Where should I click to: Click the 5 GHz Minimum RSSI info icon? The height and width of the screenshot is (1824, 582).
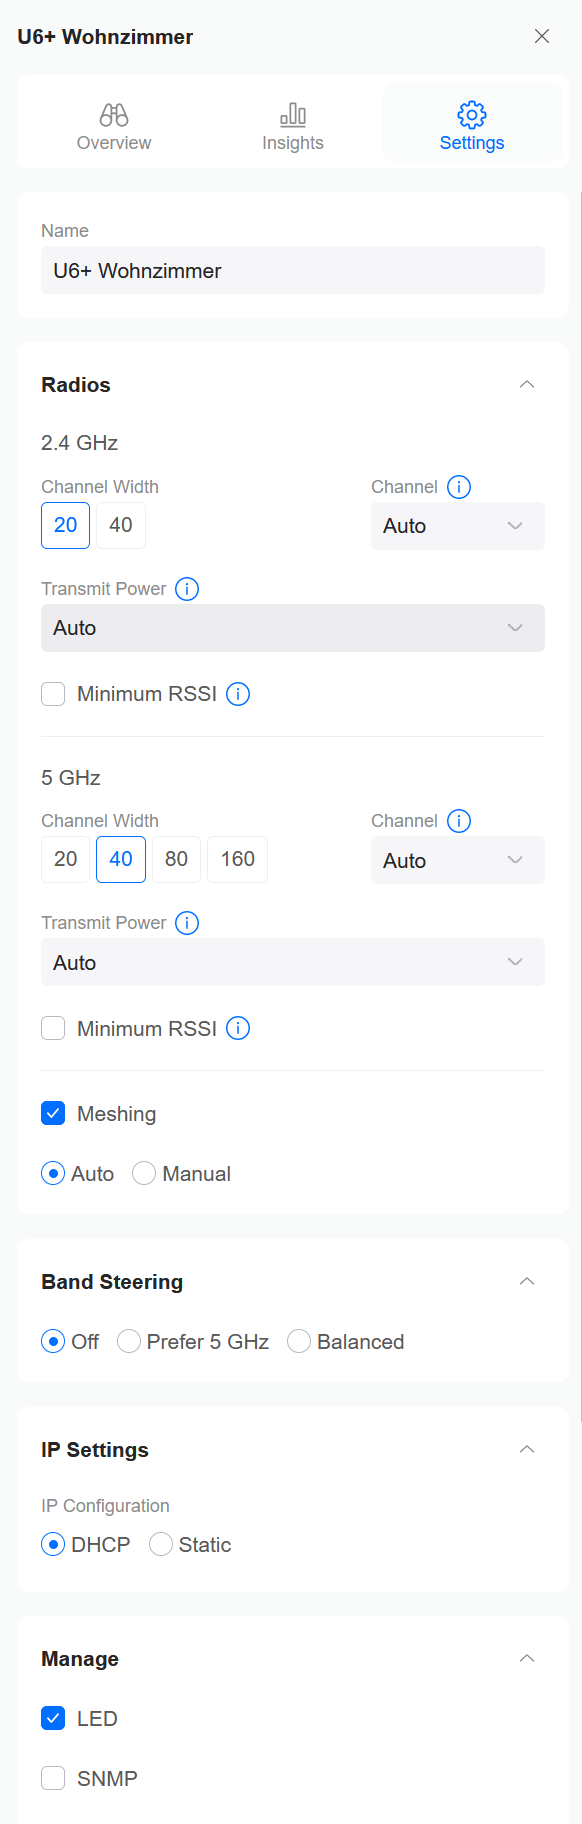click(238, 1028)
